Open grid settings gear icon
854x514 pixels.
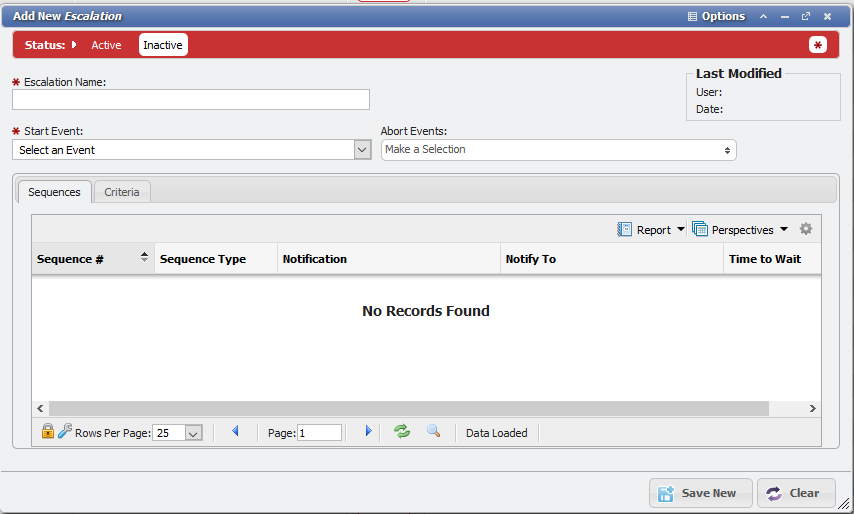pyautogui.click(x=806, y=229)
